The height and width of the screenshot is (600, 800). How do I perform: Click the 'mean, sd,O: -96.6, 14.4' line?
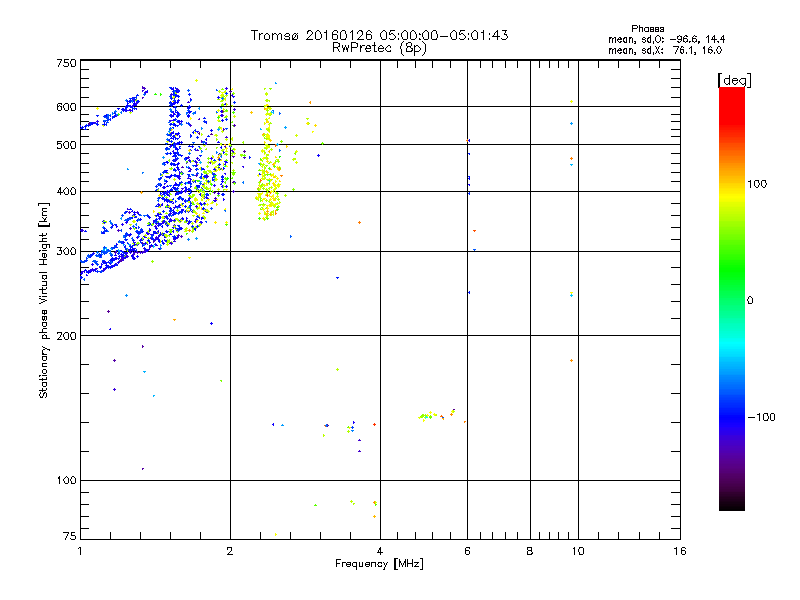coord(666,39)
